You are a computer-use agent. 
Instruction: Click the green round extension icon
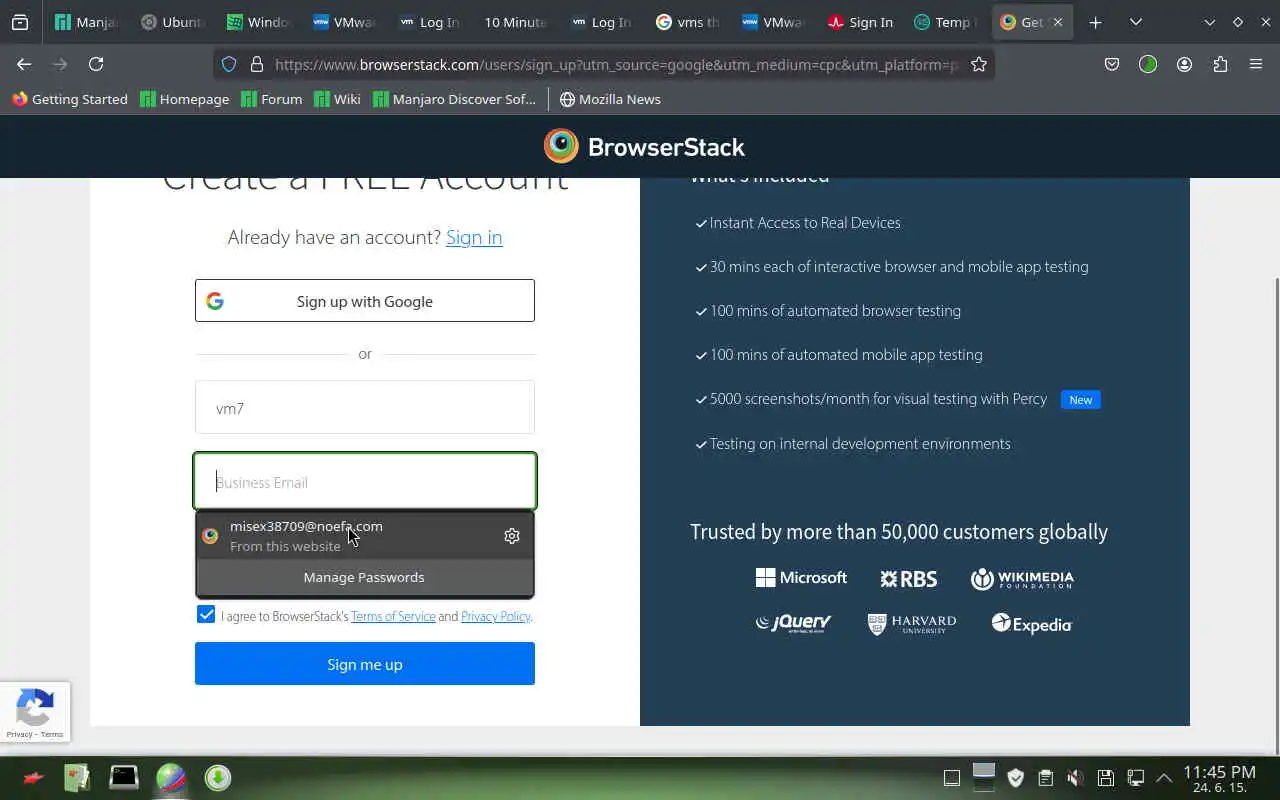coord(1148,64)
